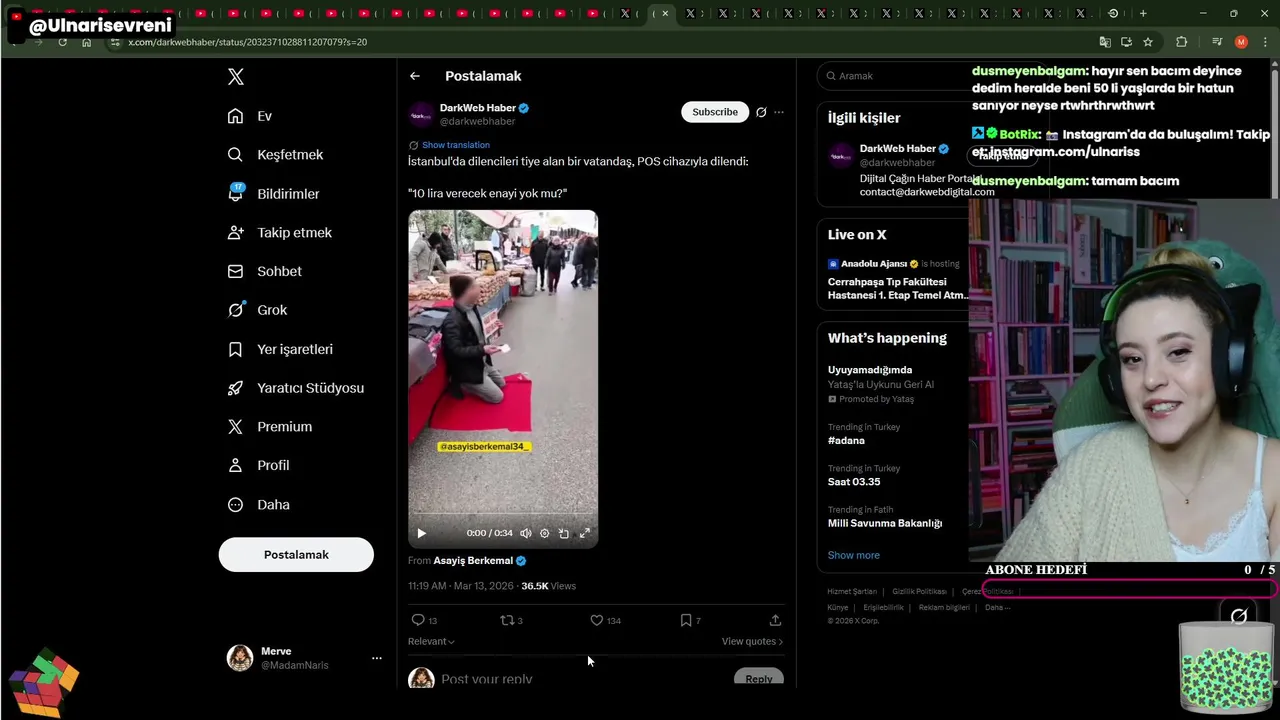
Task: Open new browser tab
Action: pyautogui.click(x=1143, y=13)
